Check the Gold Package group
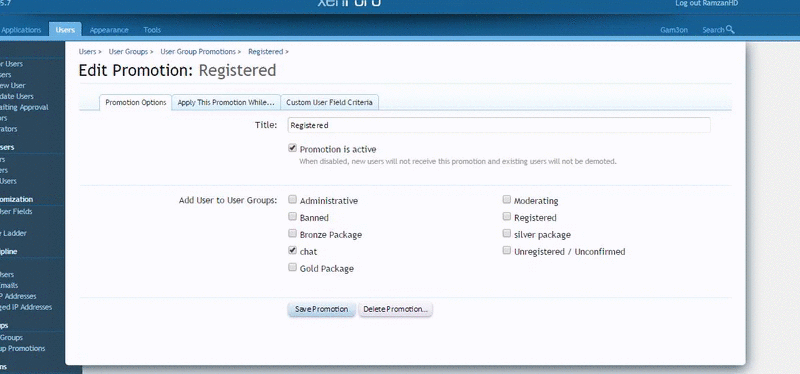 pos(292,267)
